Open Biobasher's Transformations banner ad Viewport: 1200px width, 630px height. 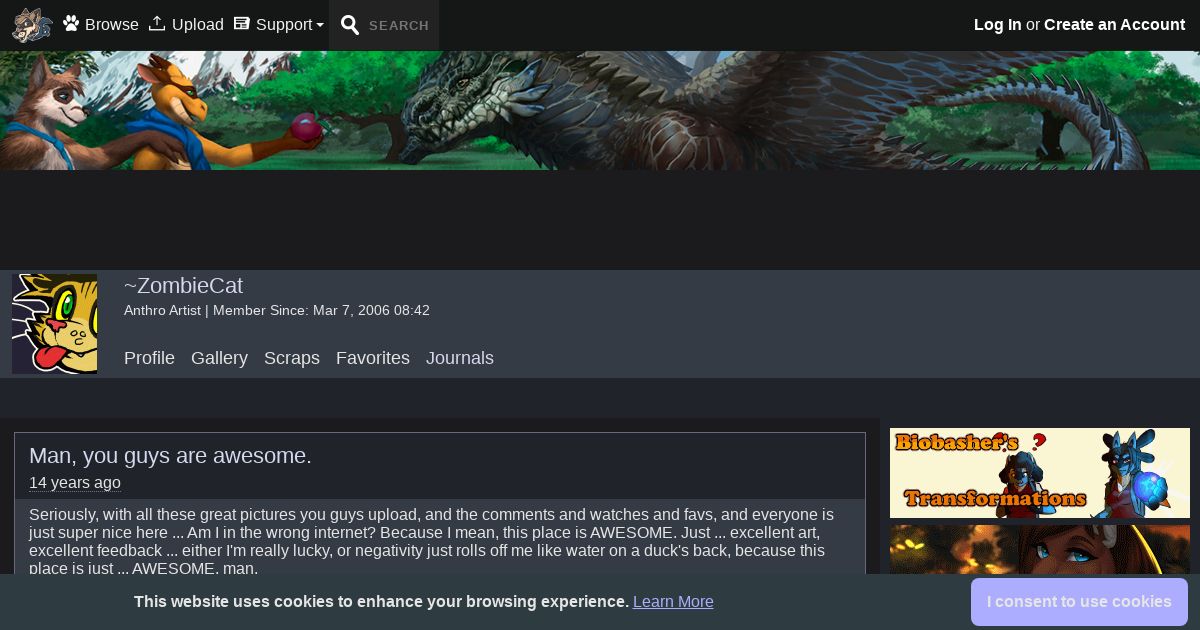(x=1040, y=473)
